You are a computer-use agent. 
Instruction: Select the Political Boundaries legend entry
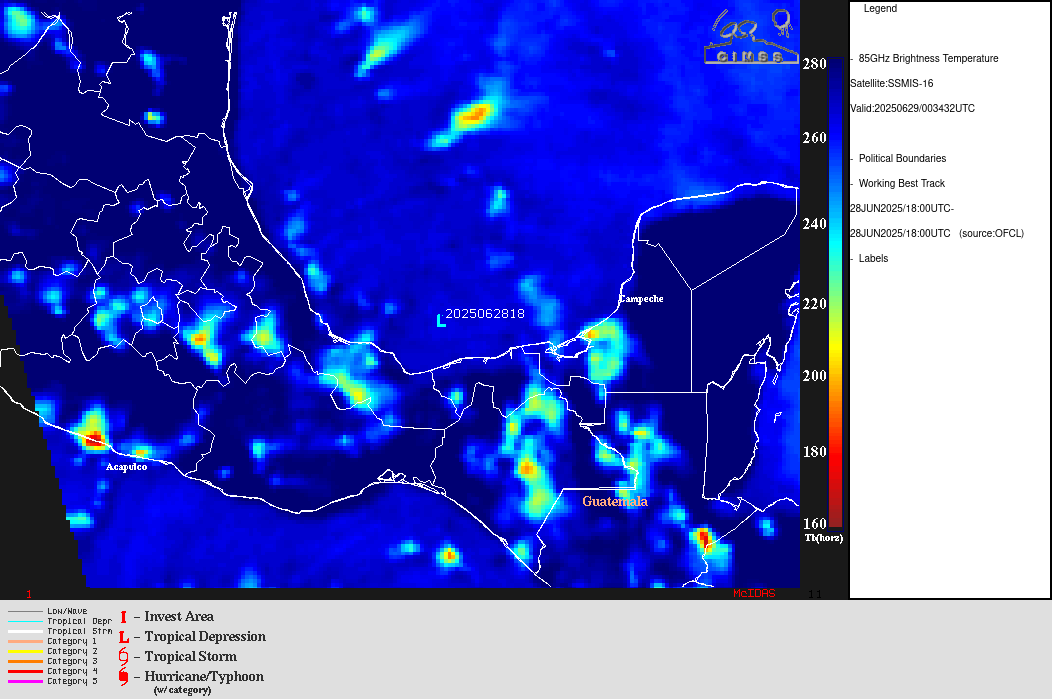902,159
